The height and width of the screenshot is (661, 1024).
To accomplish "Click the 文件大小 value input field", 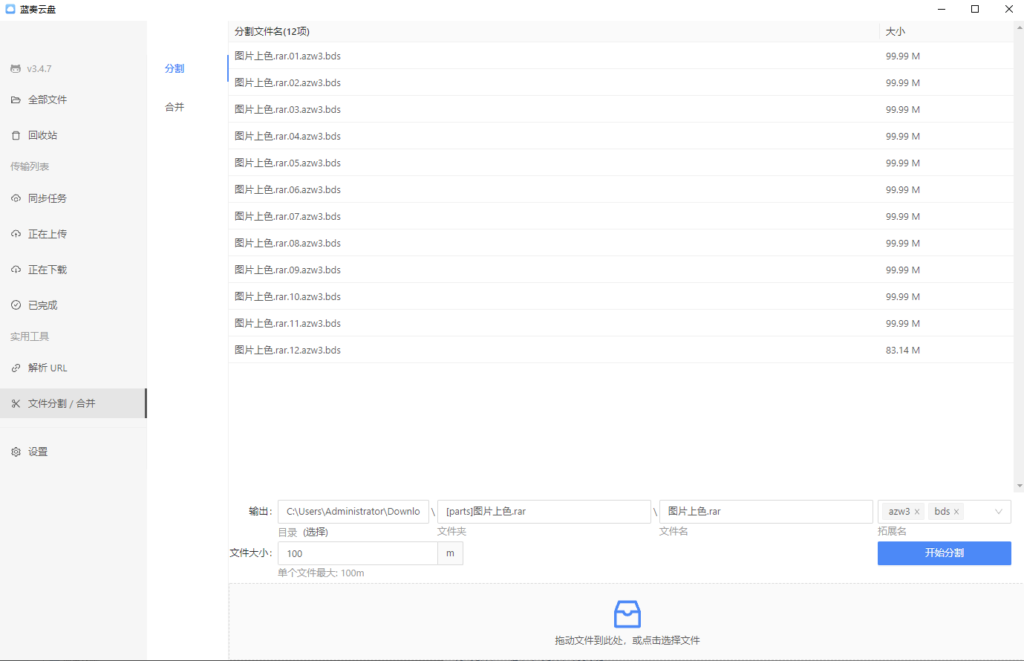I will 355,553.
